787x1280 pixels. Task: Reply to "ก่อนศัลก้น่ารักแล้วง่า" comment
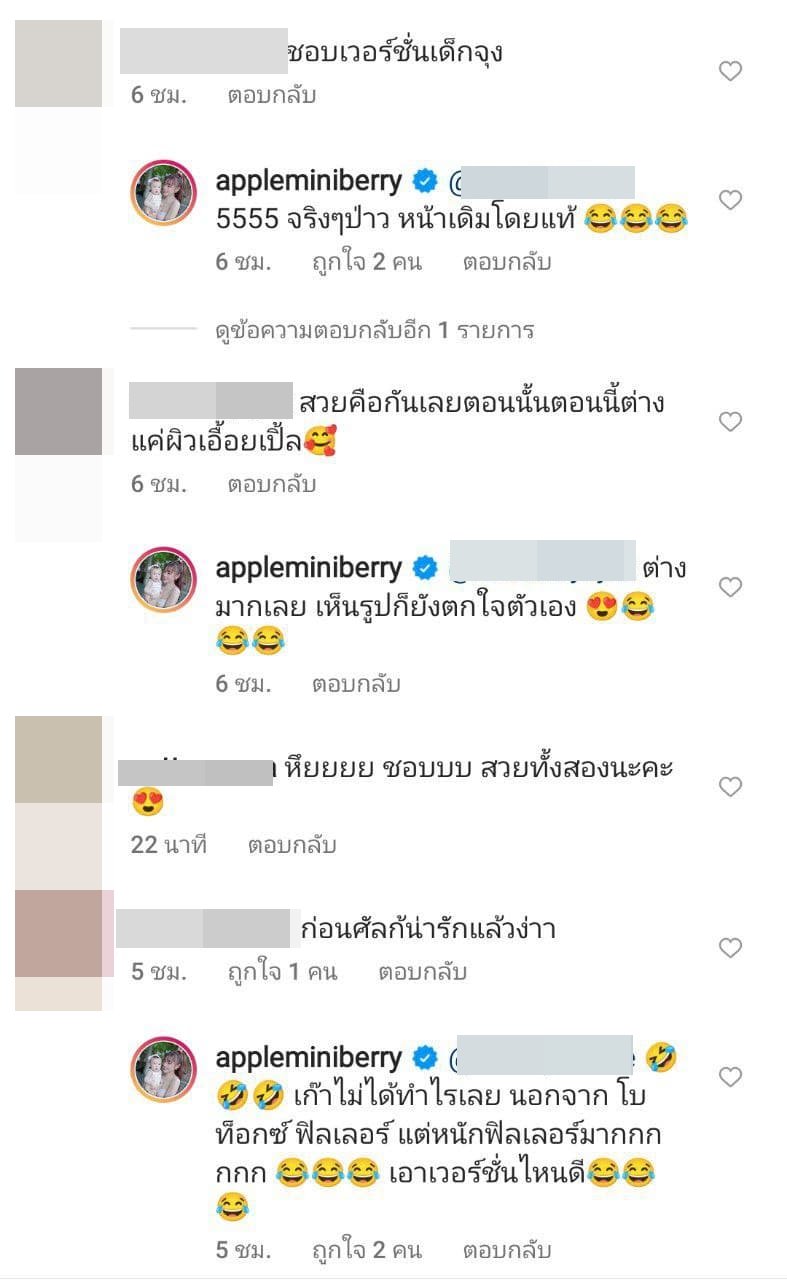click(422, 971)
